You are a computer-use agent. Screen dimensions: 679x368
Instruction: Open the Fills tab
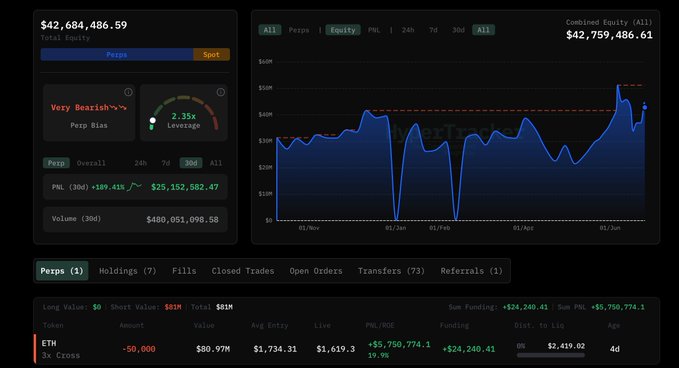(184, 271)
